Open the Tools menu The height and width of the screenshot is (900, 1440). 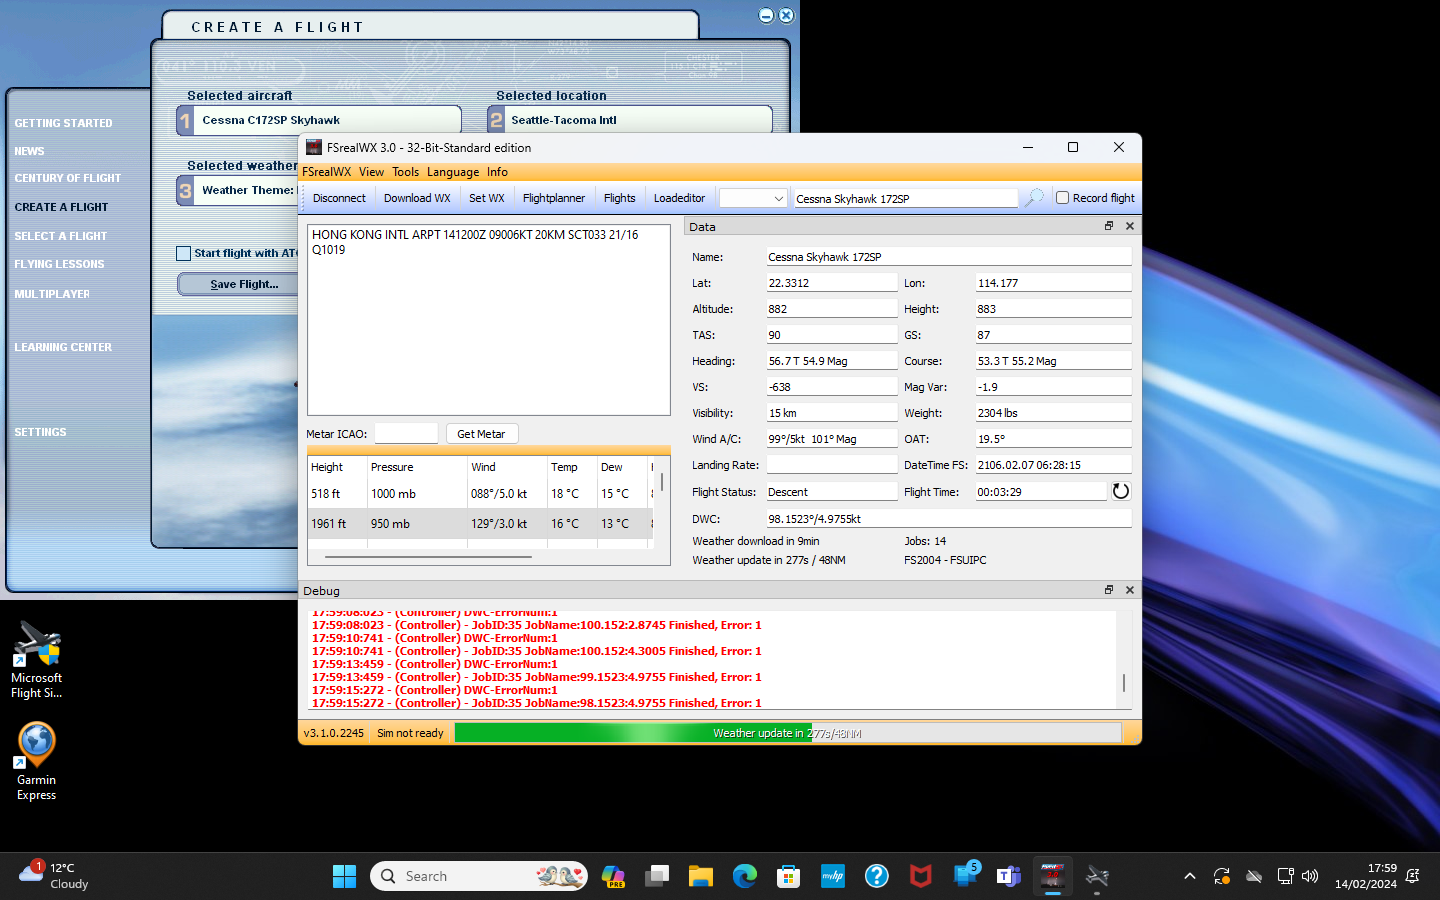[x=405, y=172]
